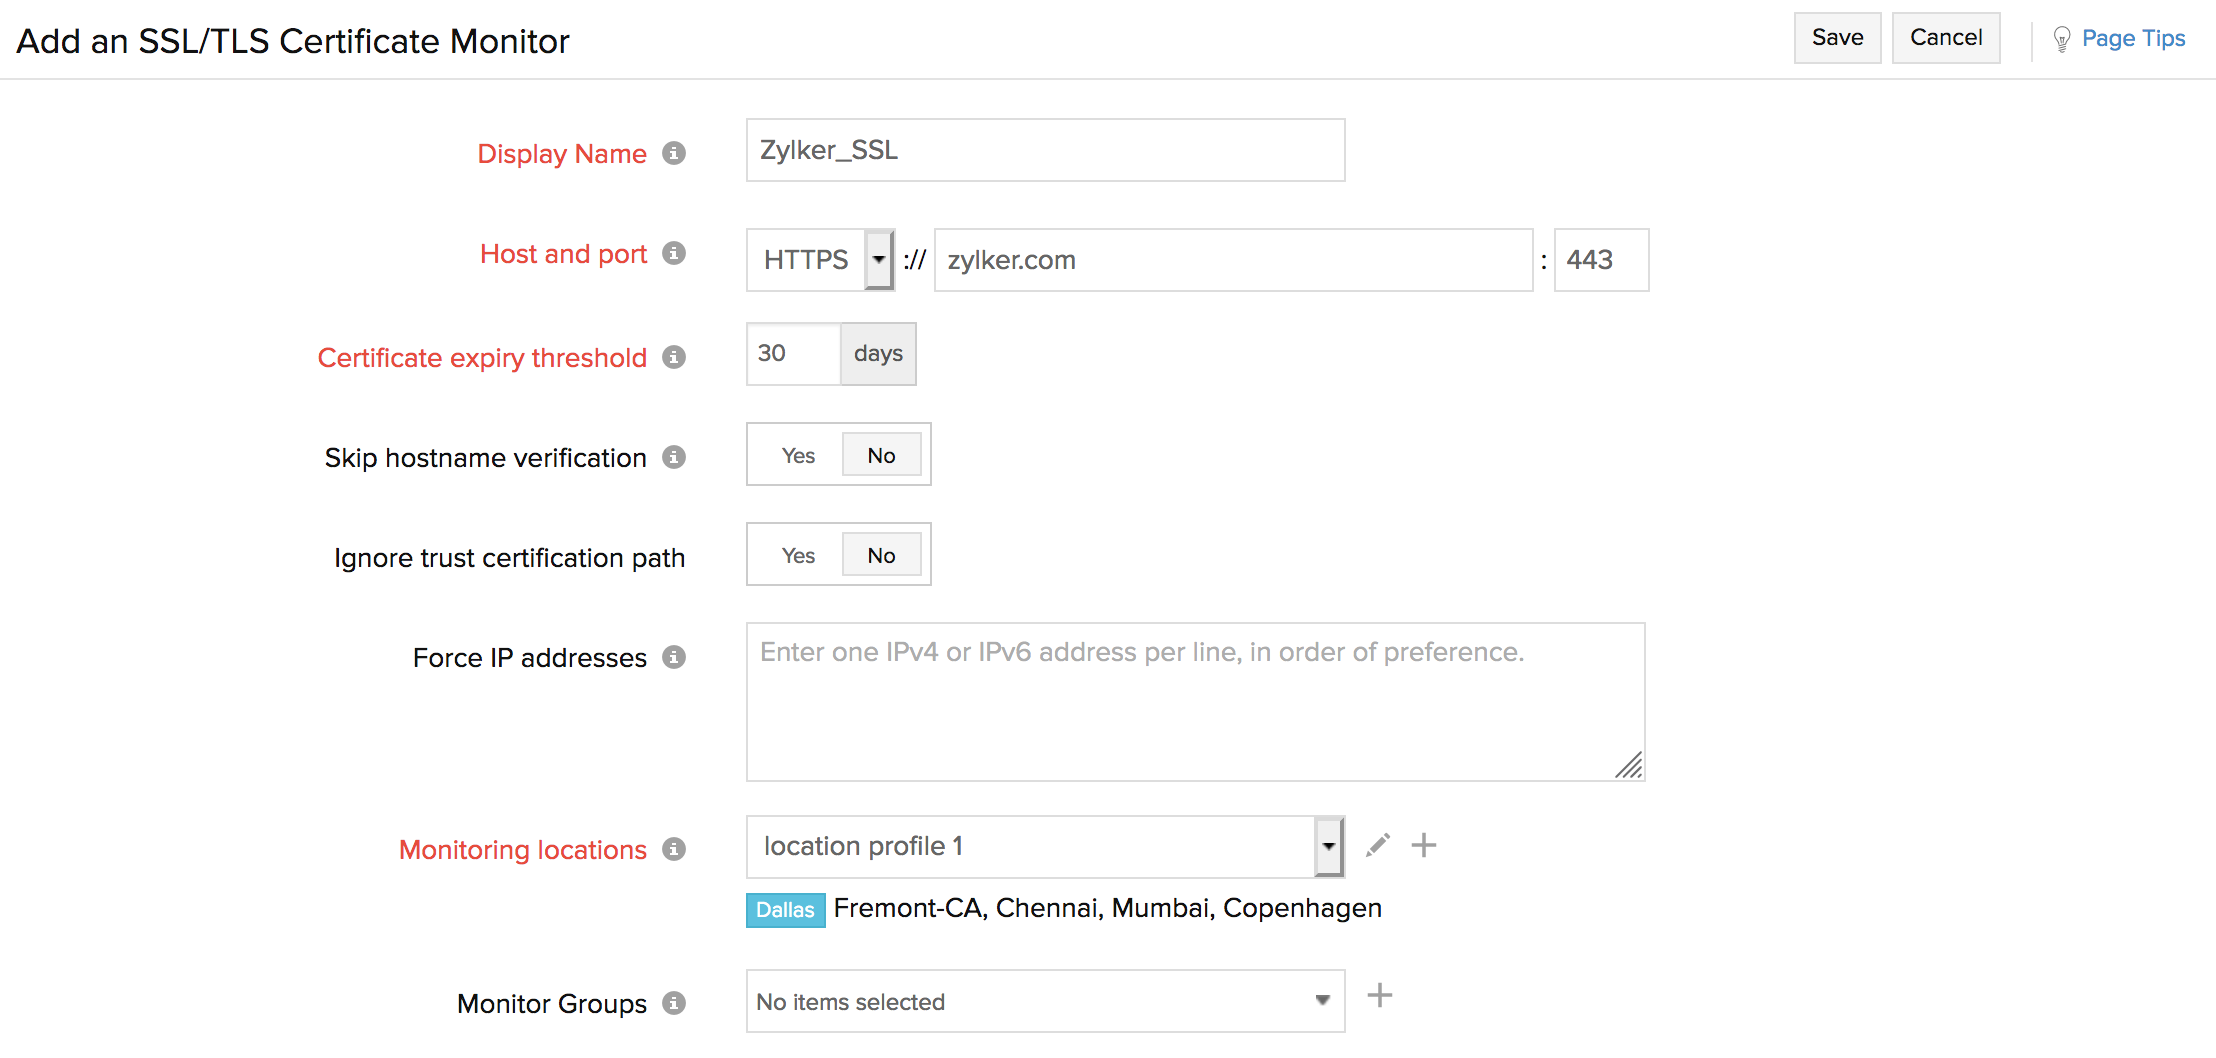Open the Page Tips link
Viewport: 2216px width, 1058px height.
coord(2133,39)
